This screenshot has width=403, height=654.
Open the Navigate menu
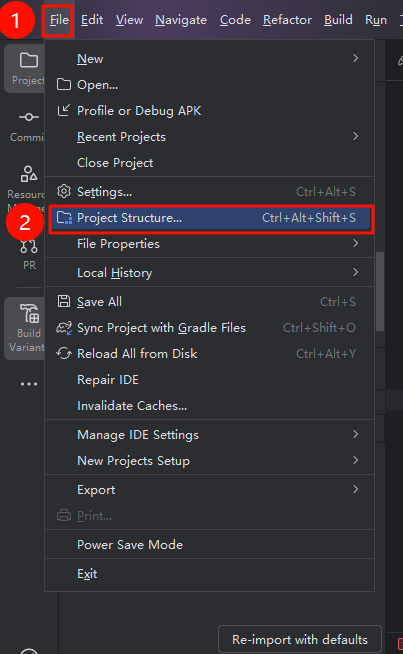tap(181, 20)
